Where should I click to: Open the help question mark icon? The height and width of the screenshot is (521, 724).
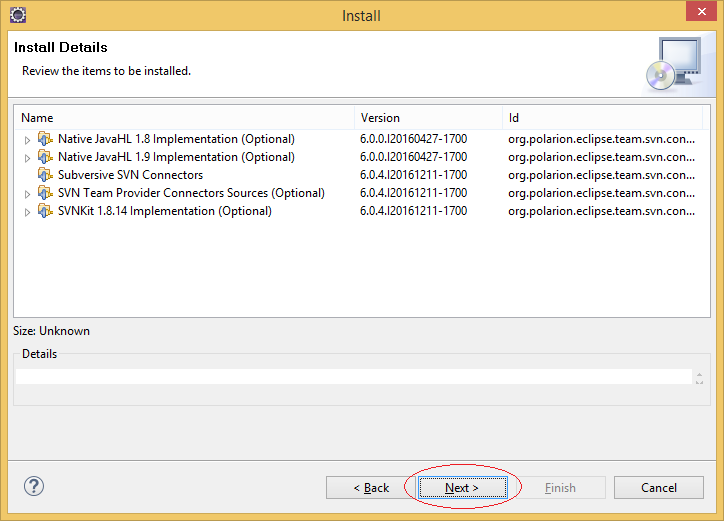pos(34,486)
